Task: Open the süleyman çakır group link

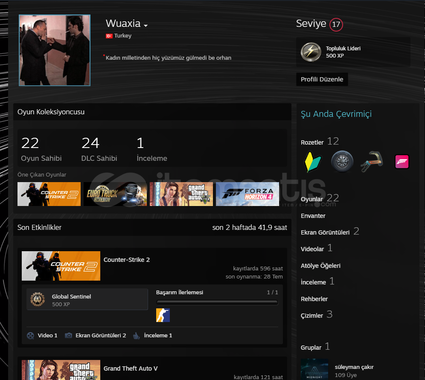Action: tap(354, 367)
